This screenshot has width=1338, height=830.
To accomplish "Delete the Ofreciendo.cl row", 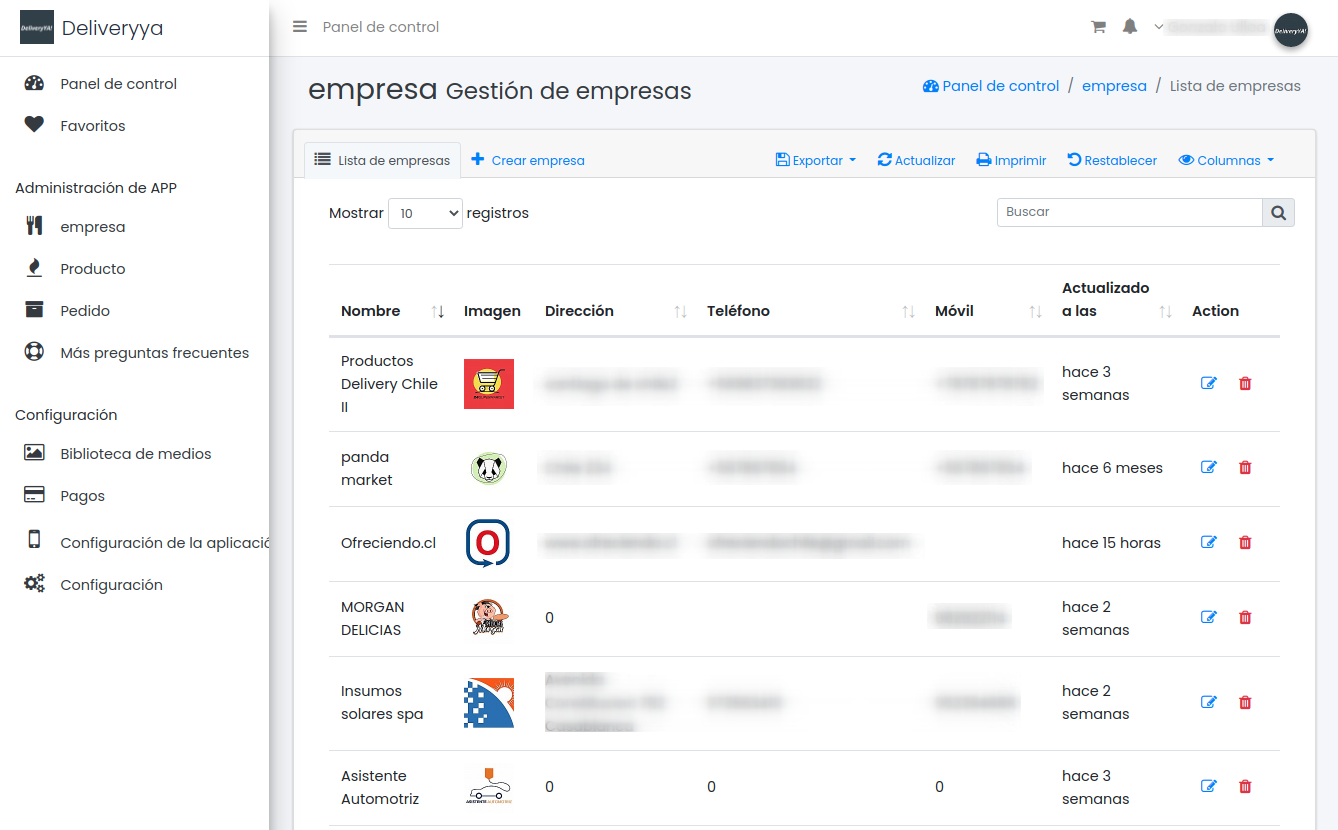I will click(x=1245, y=542).
